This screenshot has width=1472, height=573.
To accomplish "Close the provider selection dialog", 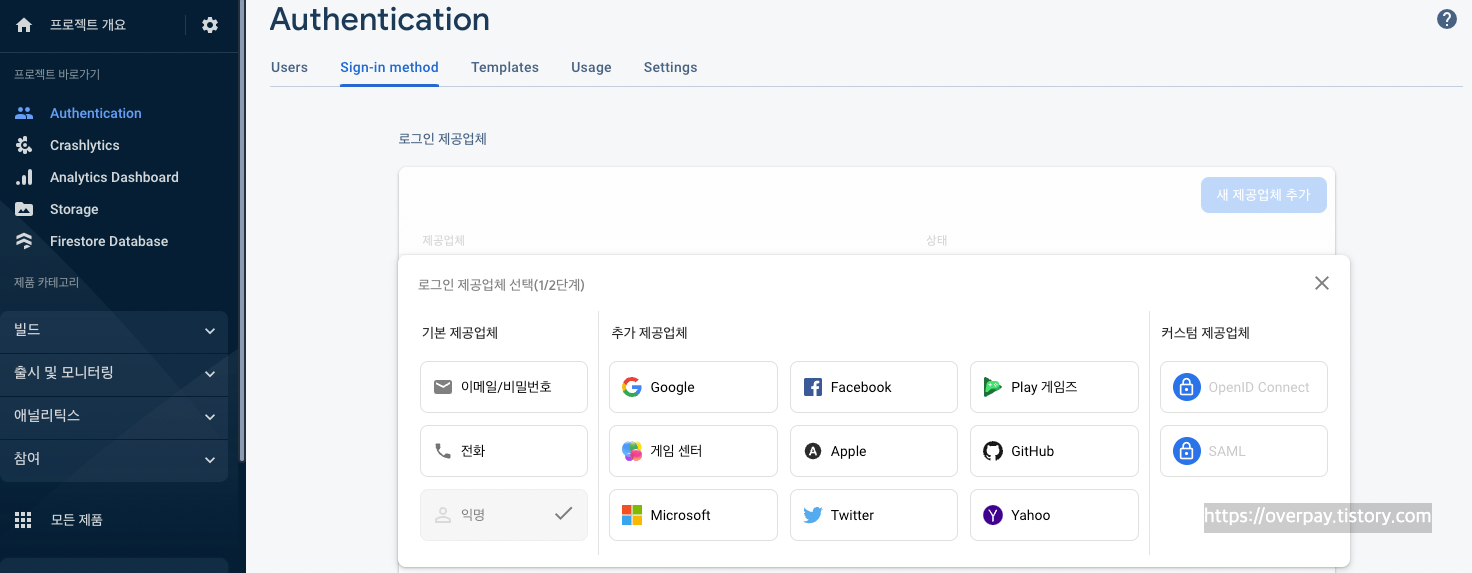I will pos(1322,283).
